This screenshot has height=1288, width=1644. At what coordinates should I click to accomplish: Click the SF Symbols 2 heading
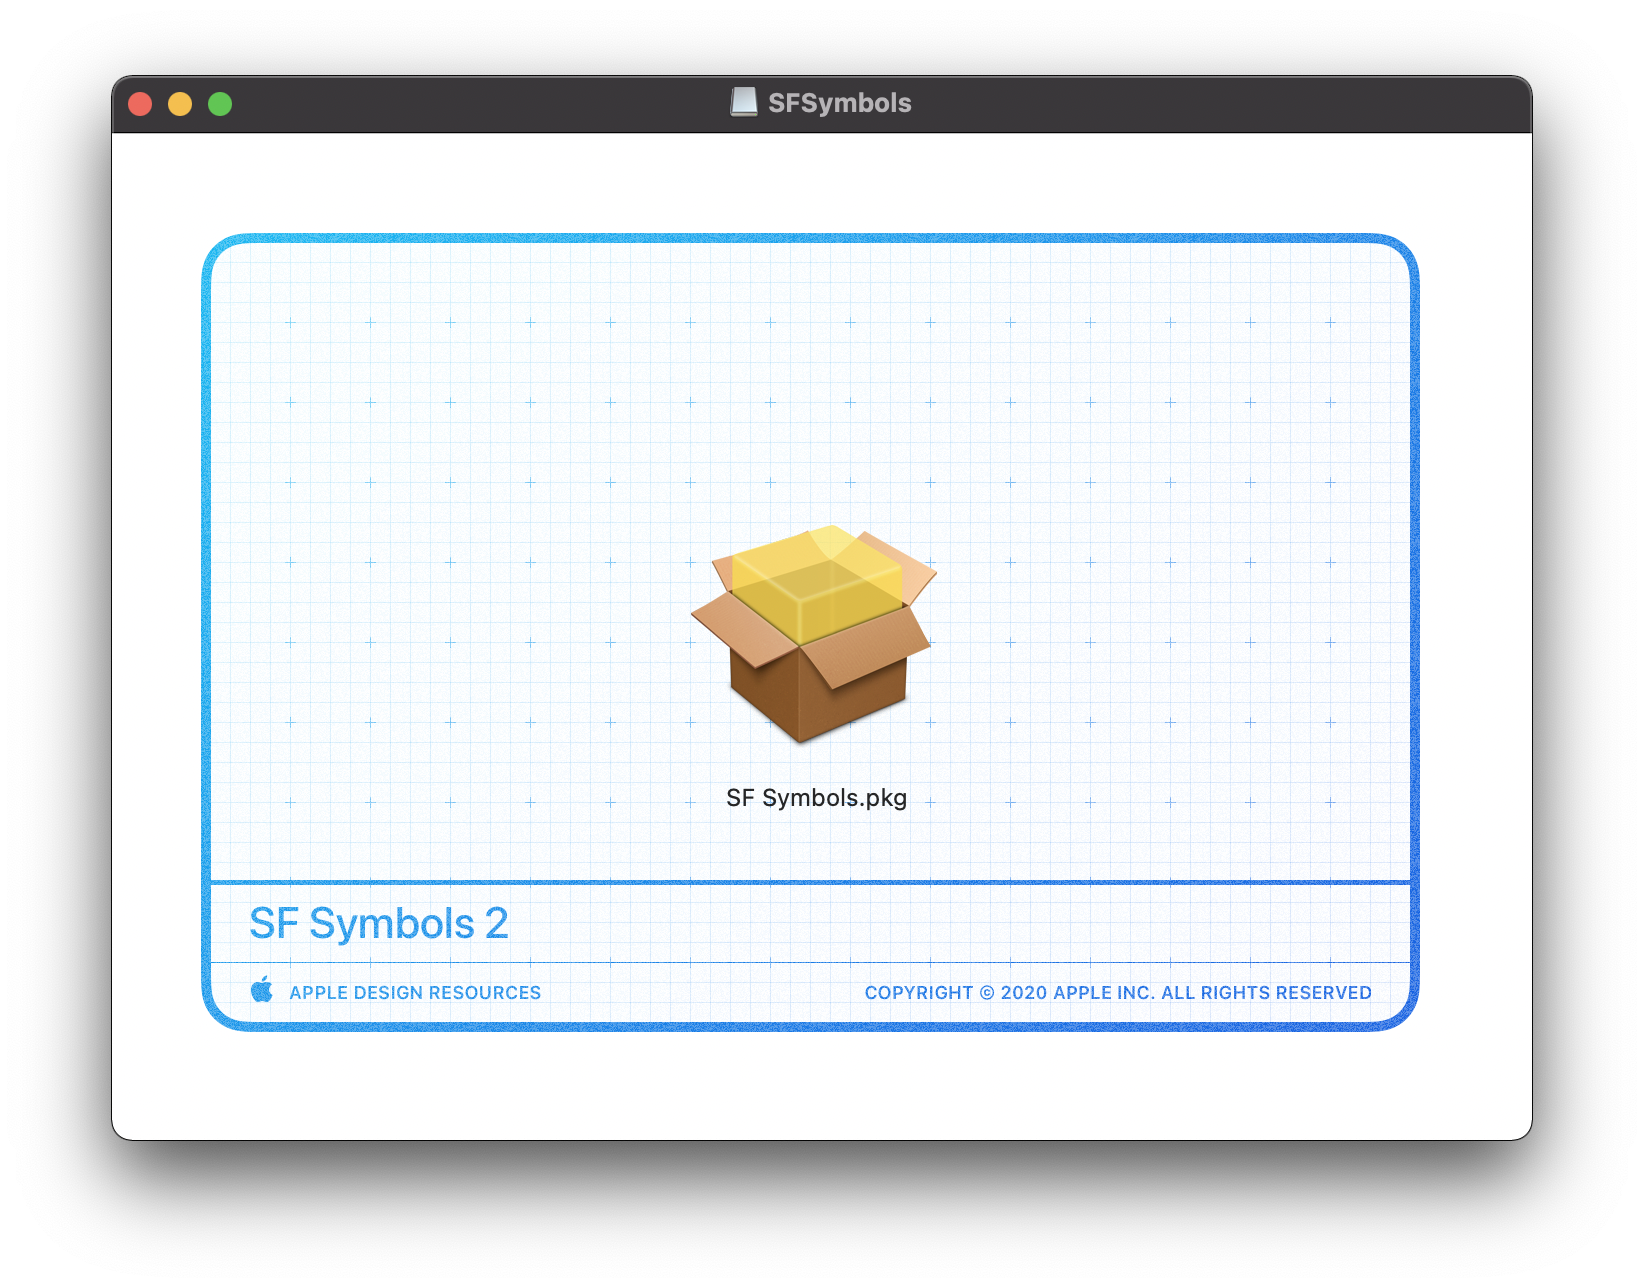[x=379, y=923]
